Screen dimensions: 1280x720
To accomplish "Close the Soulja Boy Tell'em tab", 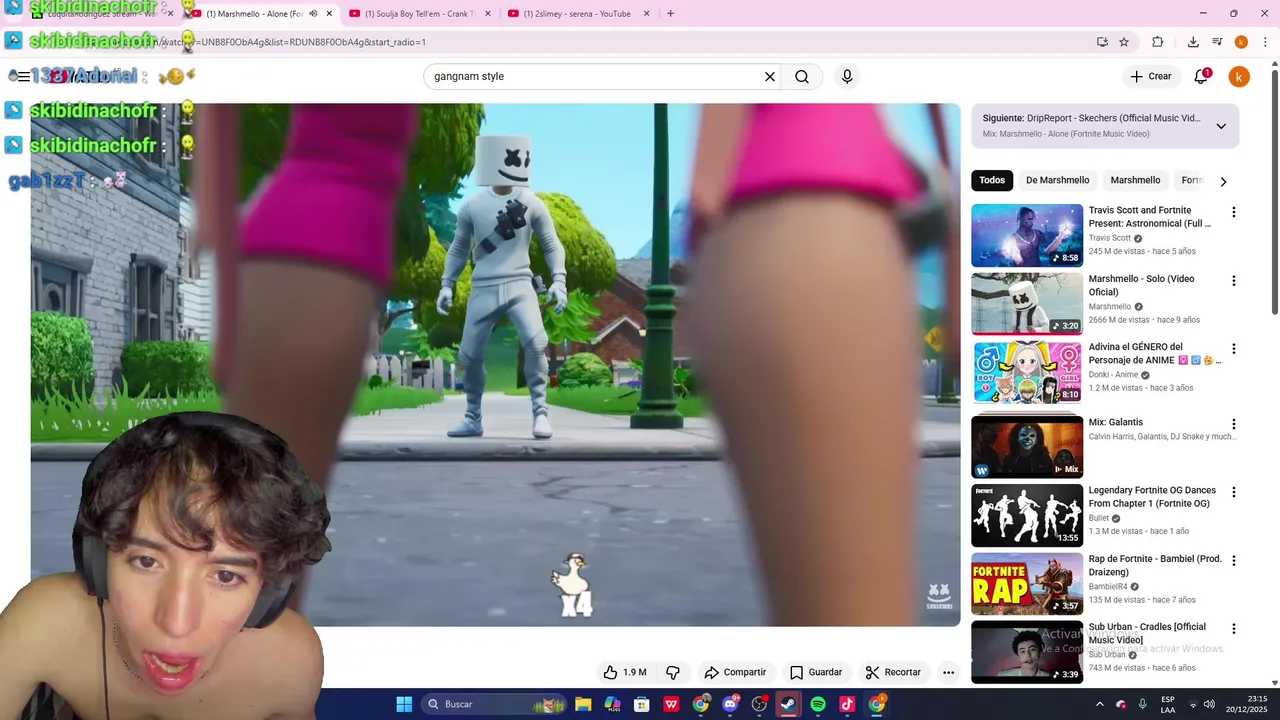I will pyautogui.click(x=487, y=14).
